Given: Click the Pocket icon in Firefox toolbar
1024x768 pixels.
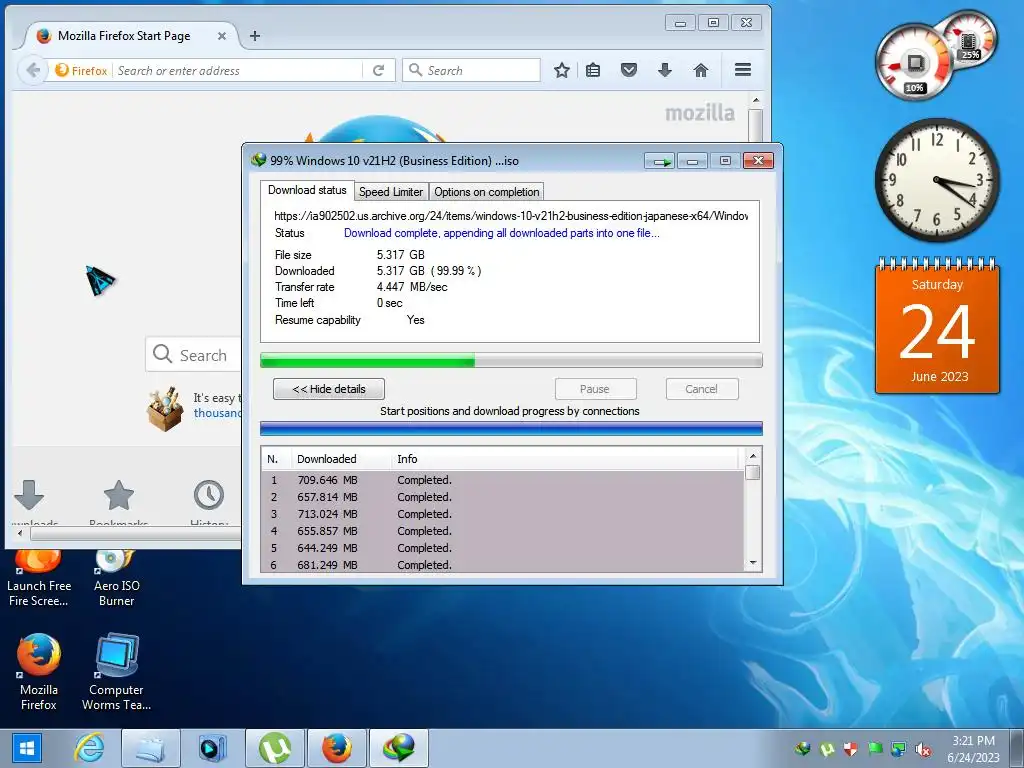Looking at the screenshot, I should 629,70.
